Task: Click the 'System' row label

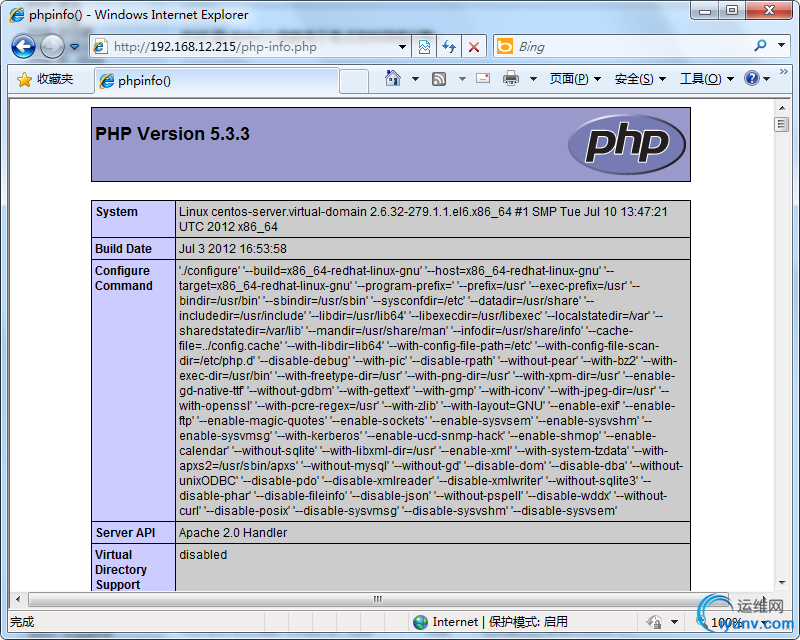Action: click(117, 212)
